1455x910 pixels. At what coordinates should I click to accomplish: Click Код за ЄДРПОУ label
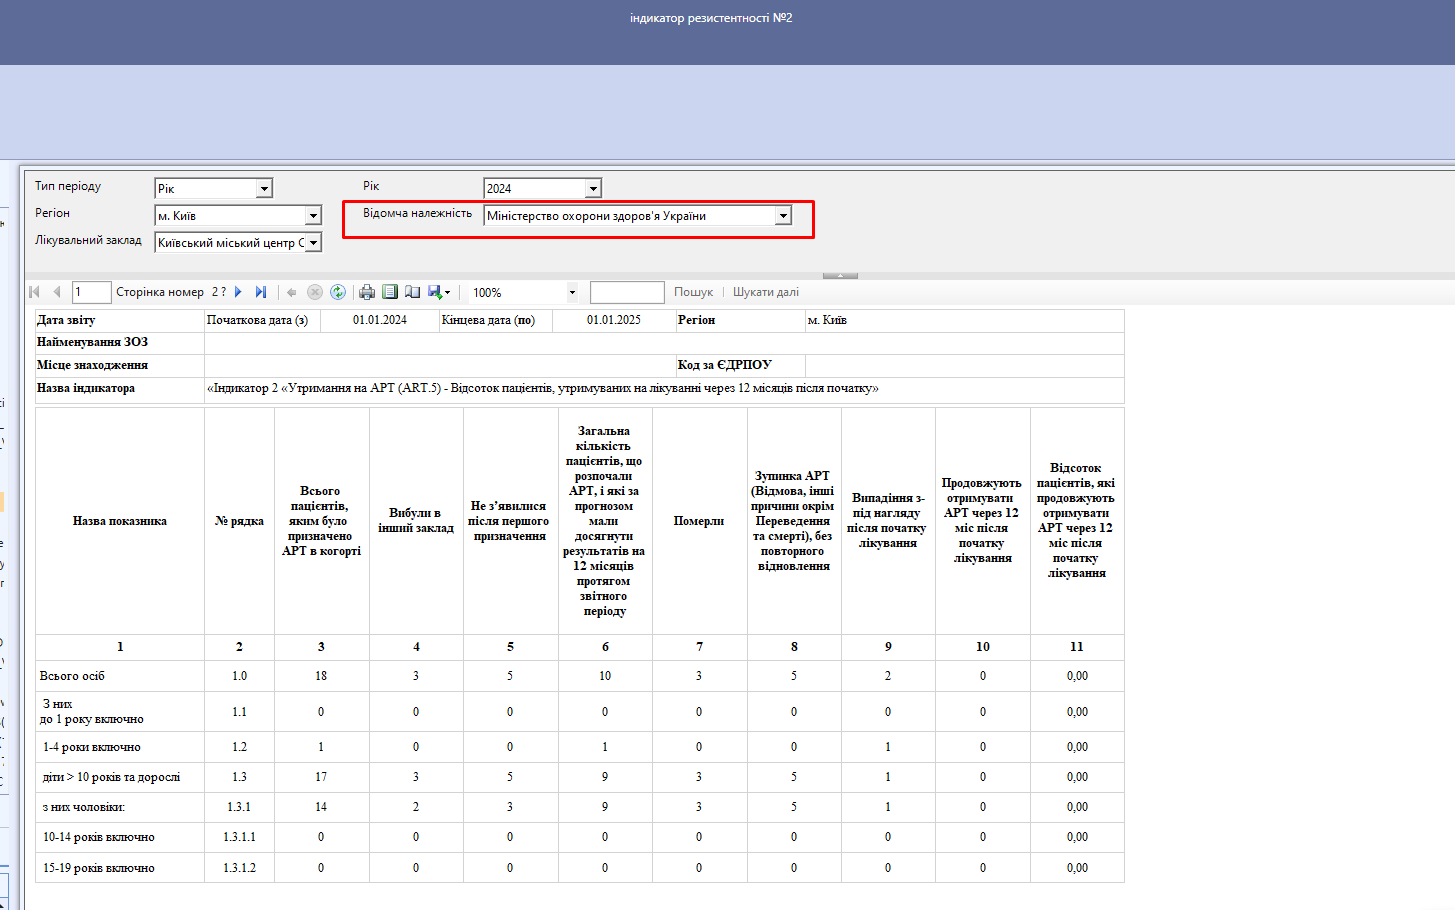725,365
